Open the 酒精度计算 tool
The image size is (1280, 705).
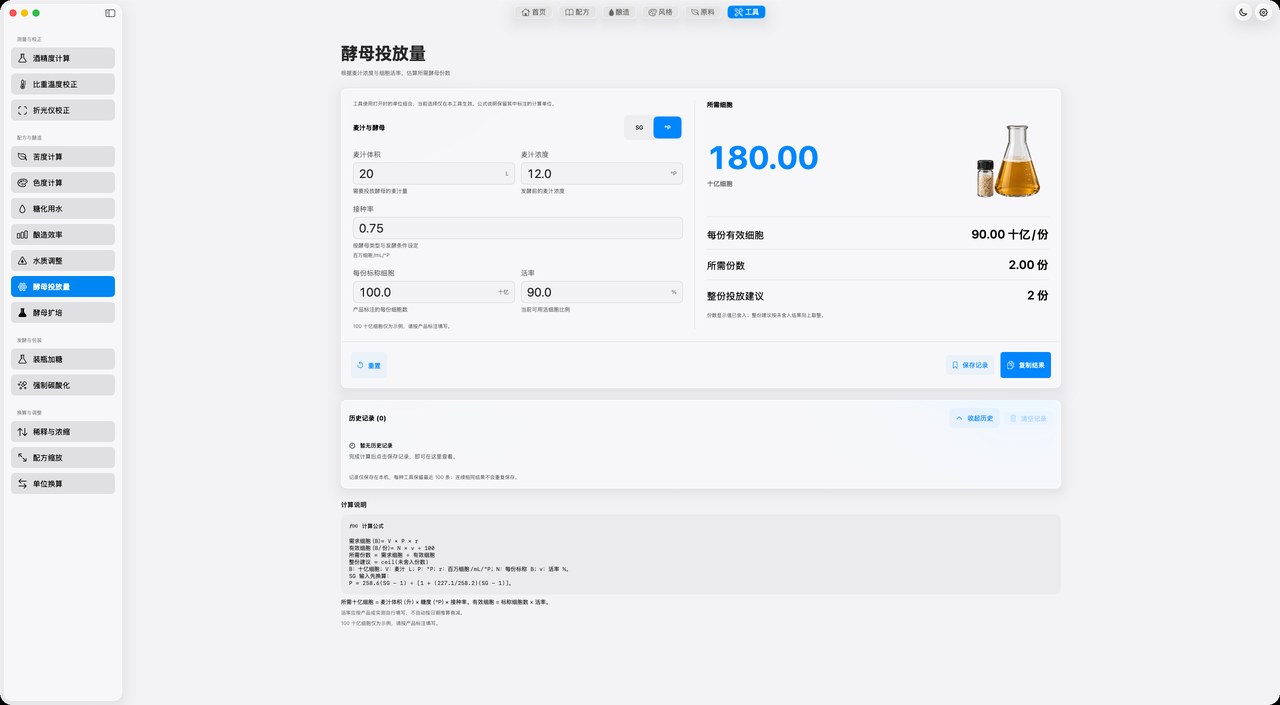pos(63,58)
